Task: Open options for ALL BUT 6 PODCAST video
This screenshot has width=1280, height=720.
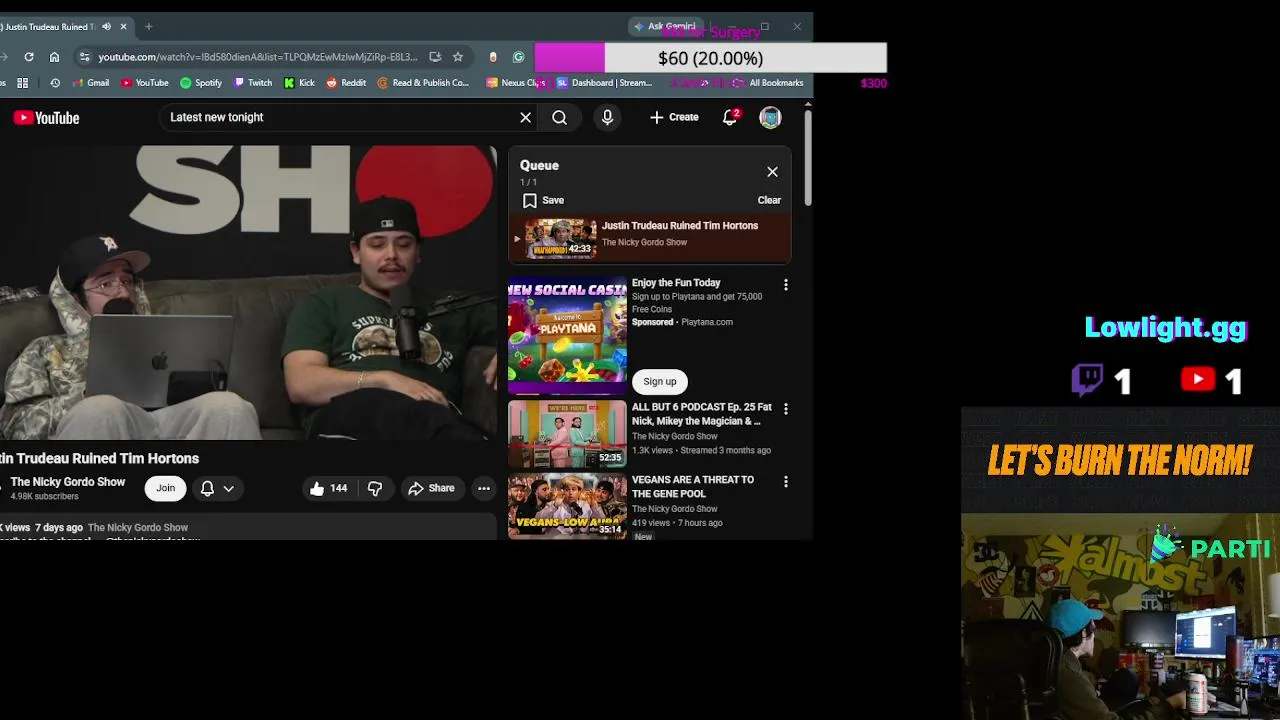Action: [x=786, y=409]
